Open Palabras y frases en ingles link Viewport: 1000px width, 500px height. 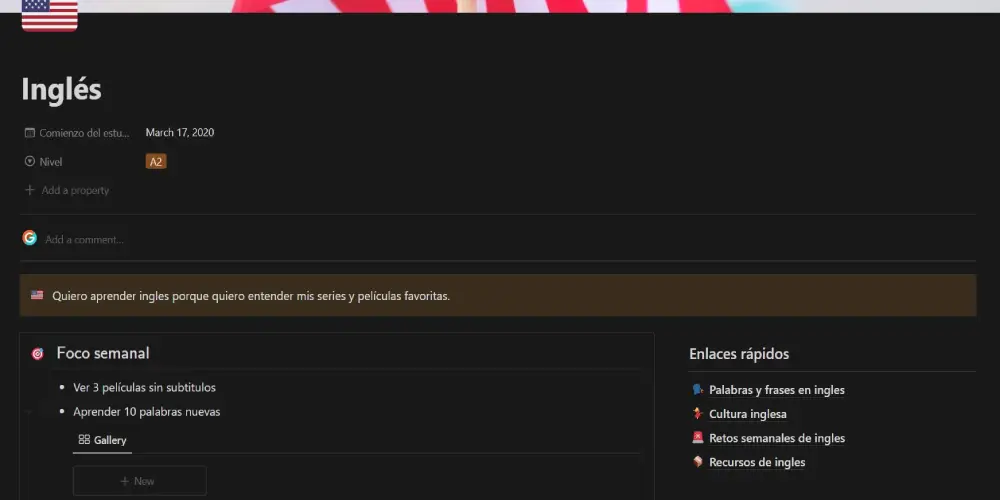coord(776,390)
